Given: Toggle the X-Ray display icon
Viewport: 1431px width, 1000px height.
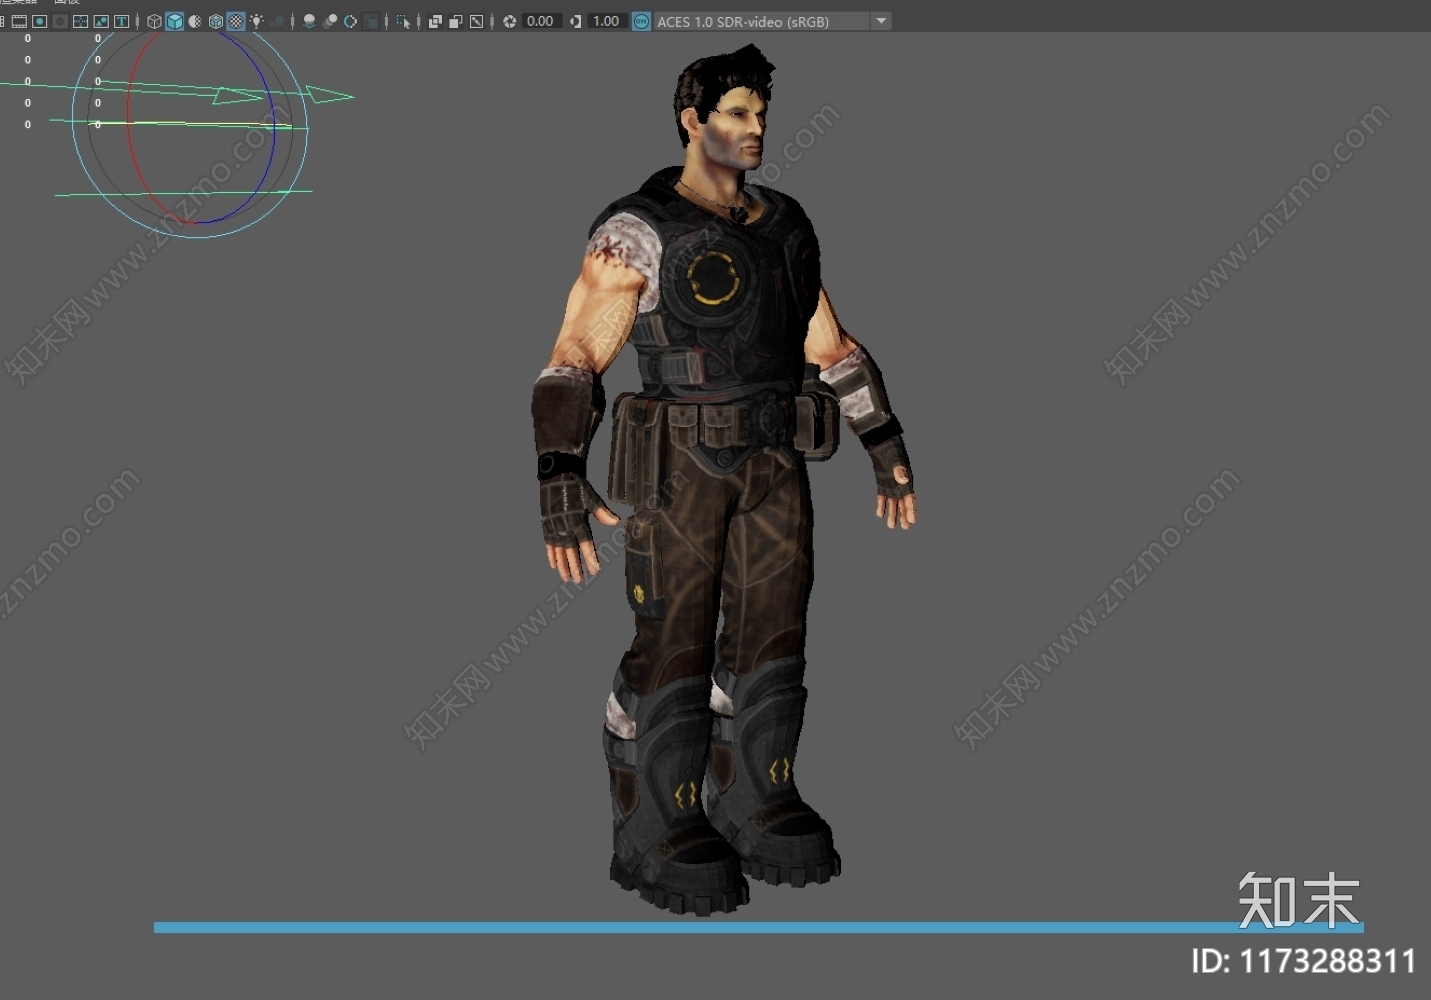Looking at the screenshot, I should (435, 21).
